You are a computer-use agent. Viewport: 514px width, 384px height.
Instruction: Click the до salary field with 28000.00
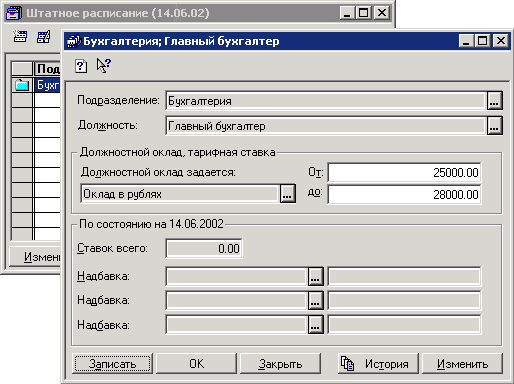pyautogui.click(x=404, y=194)
